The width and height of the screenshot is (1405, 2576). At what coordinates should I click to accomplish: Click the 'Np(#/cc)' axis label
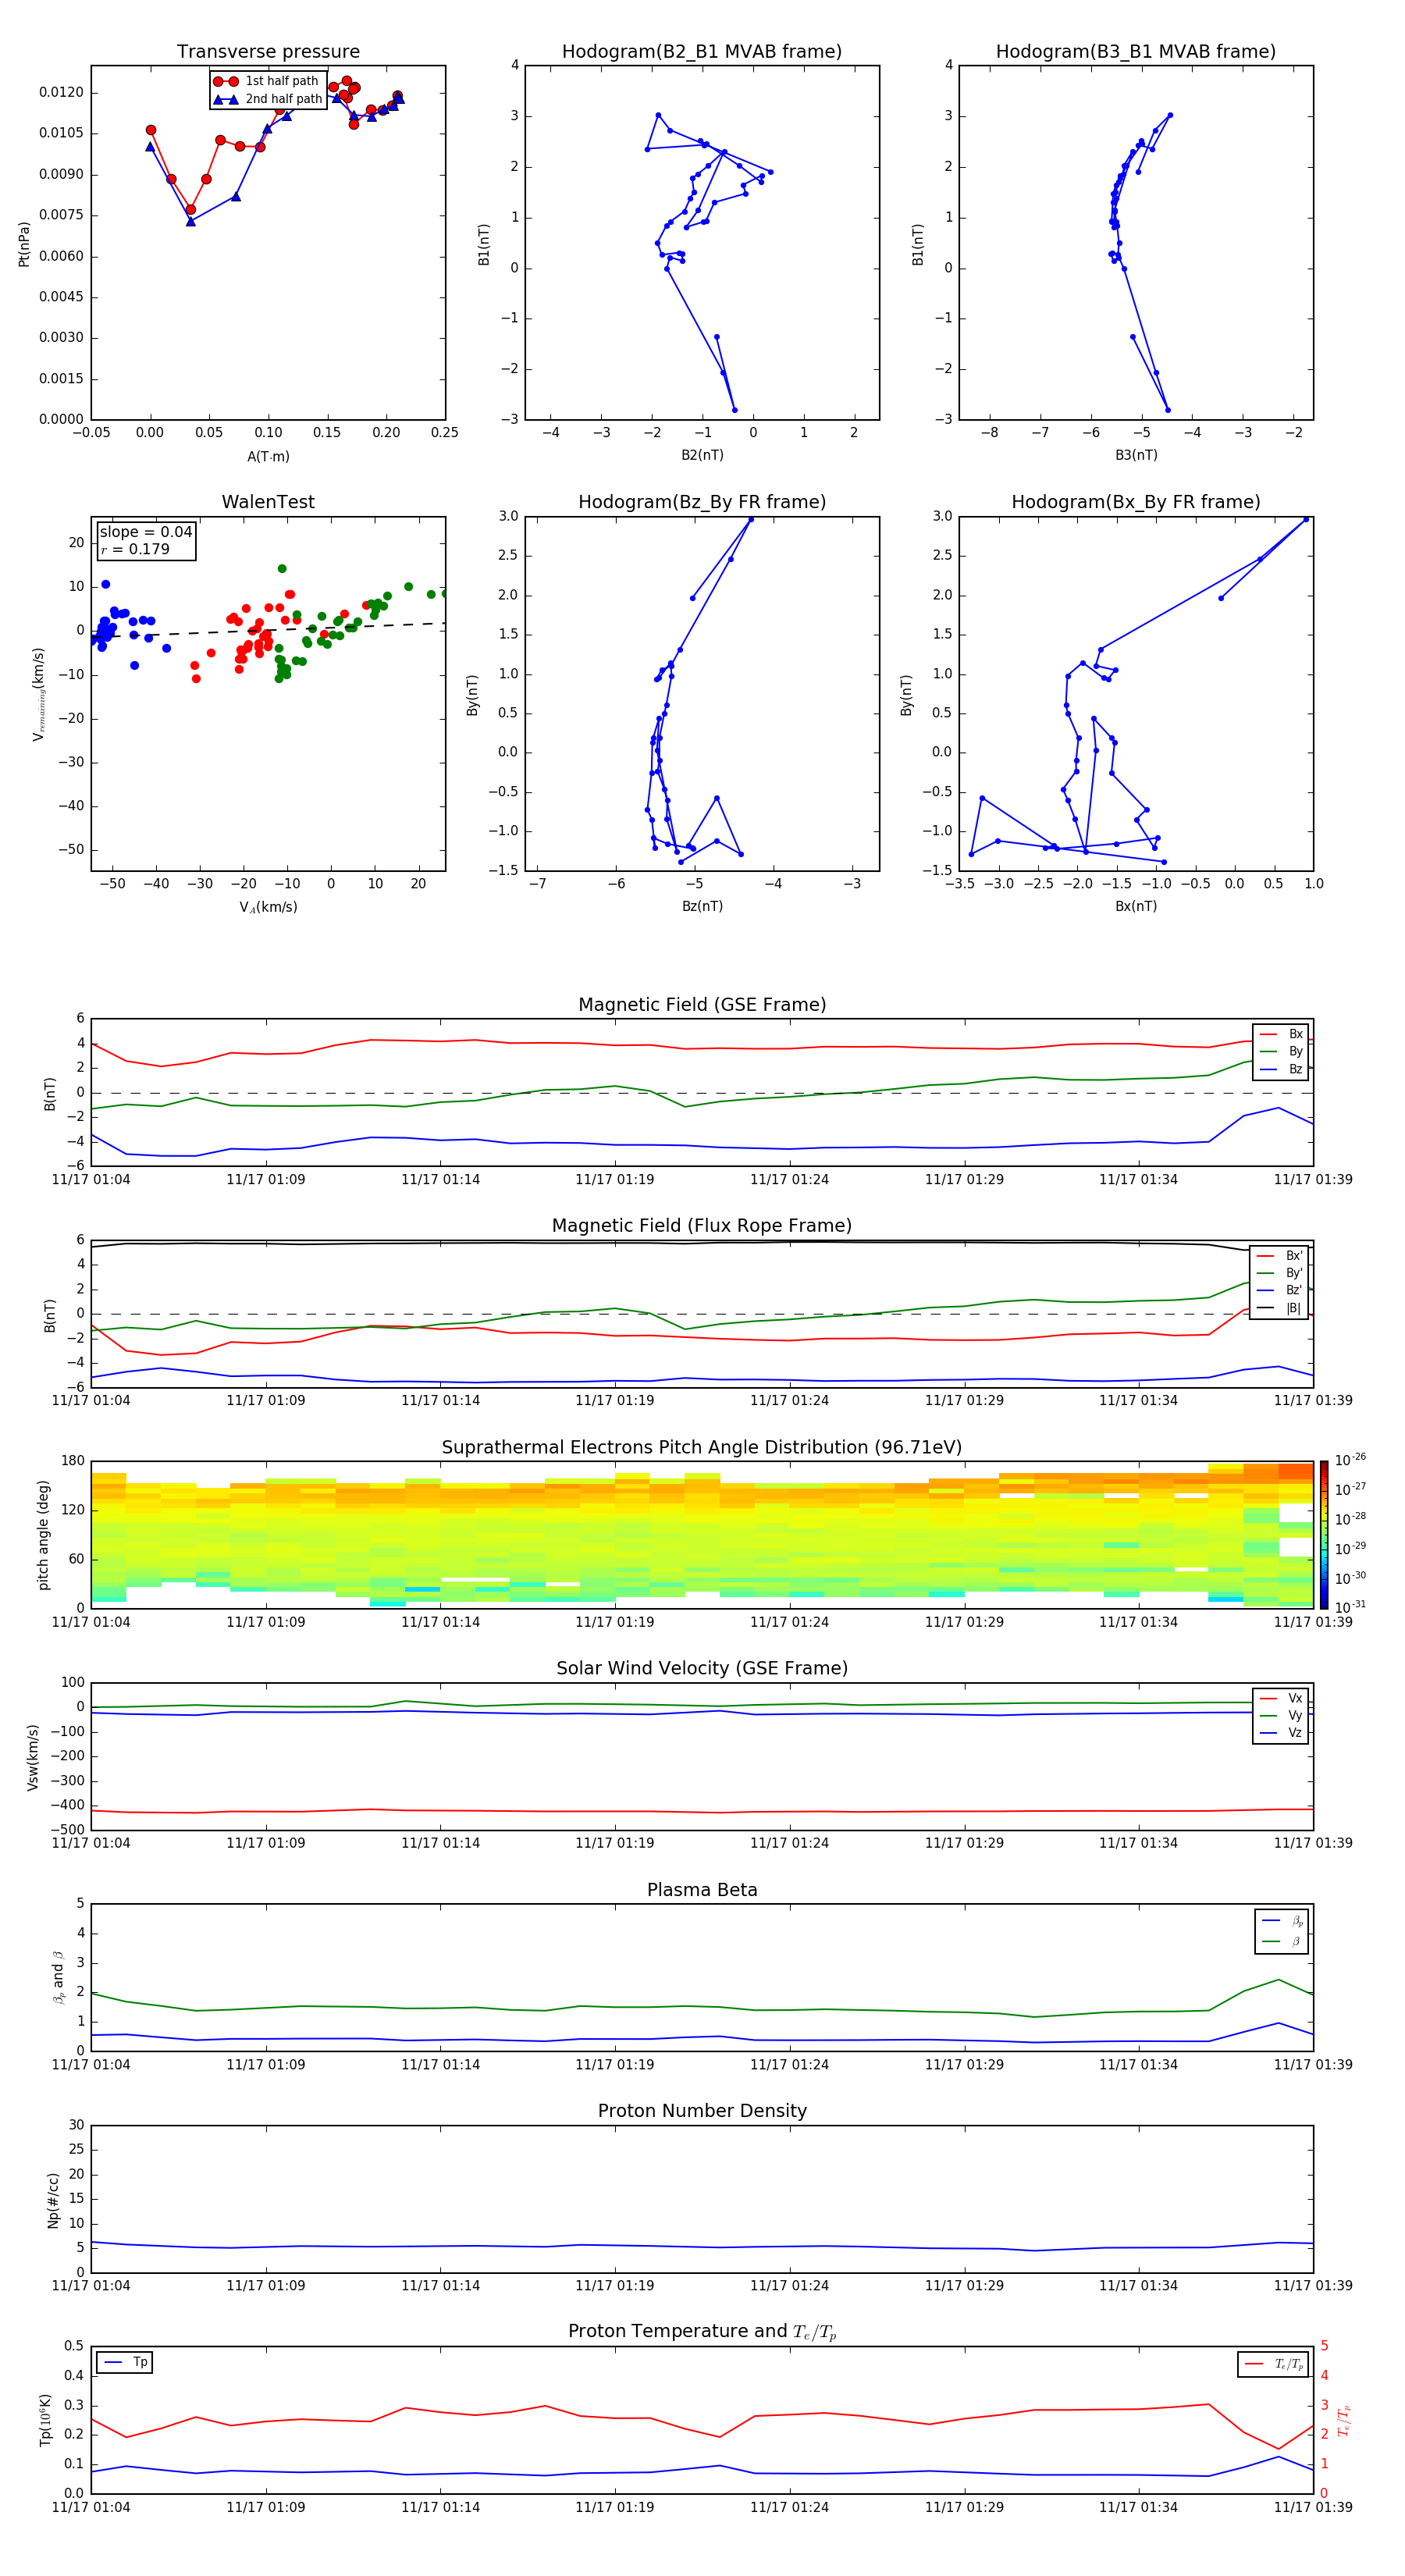[x=53, y=2200]
